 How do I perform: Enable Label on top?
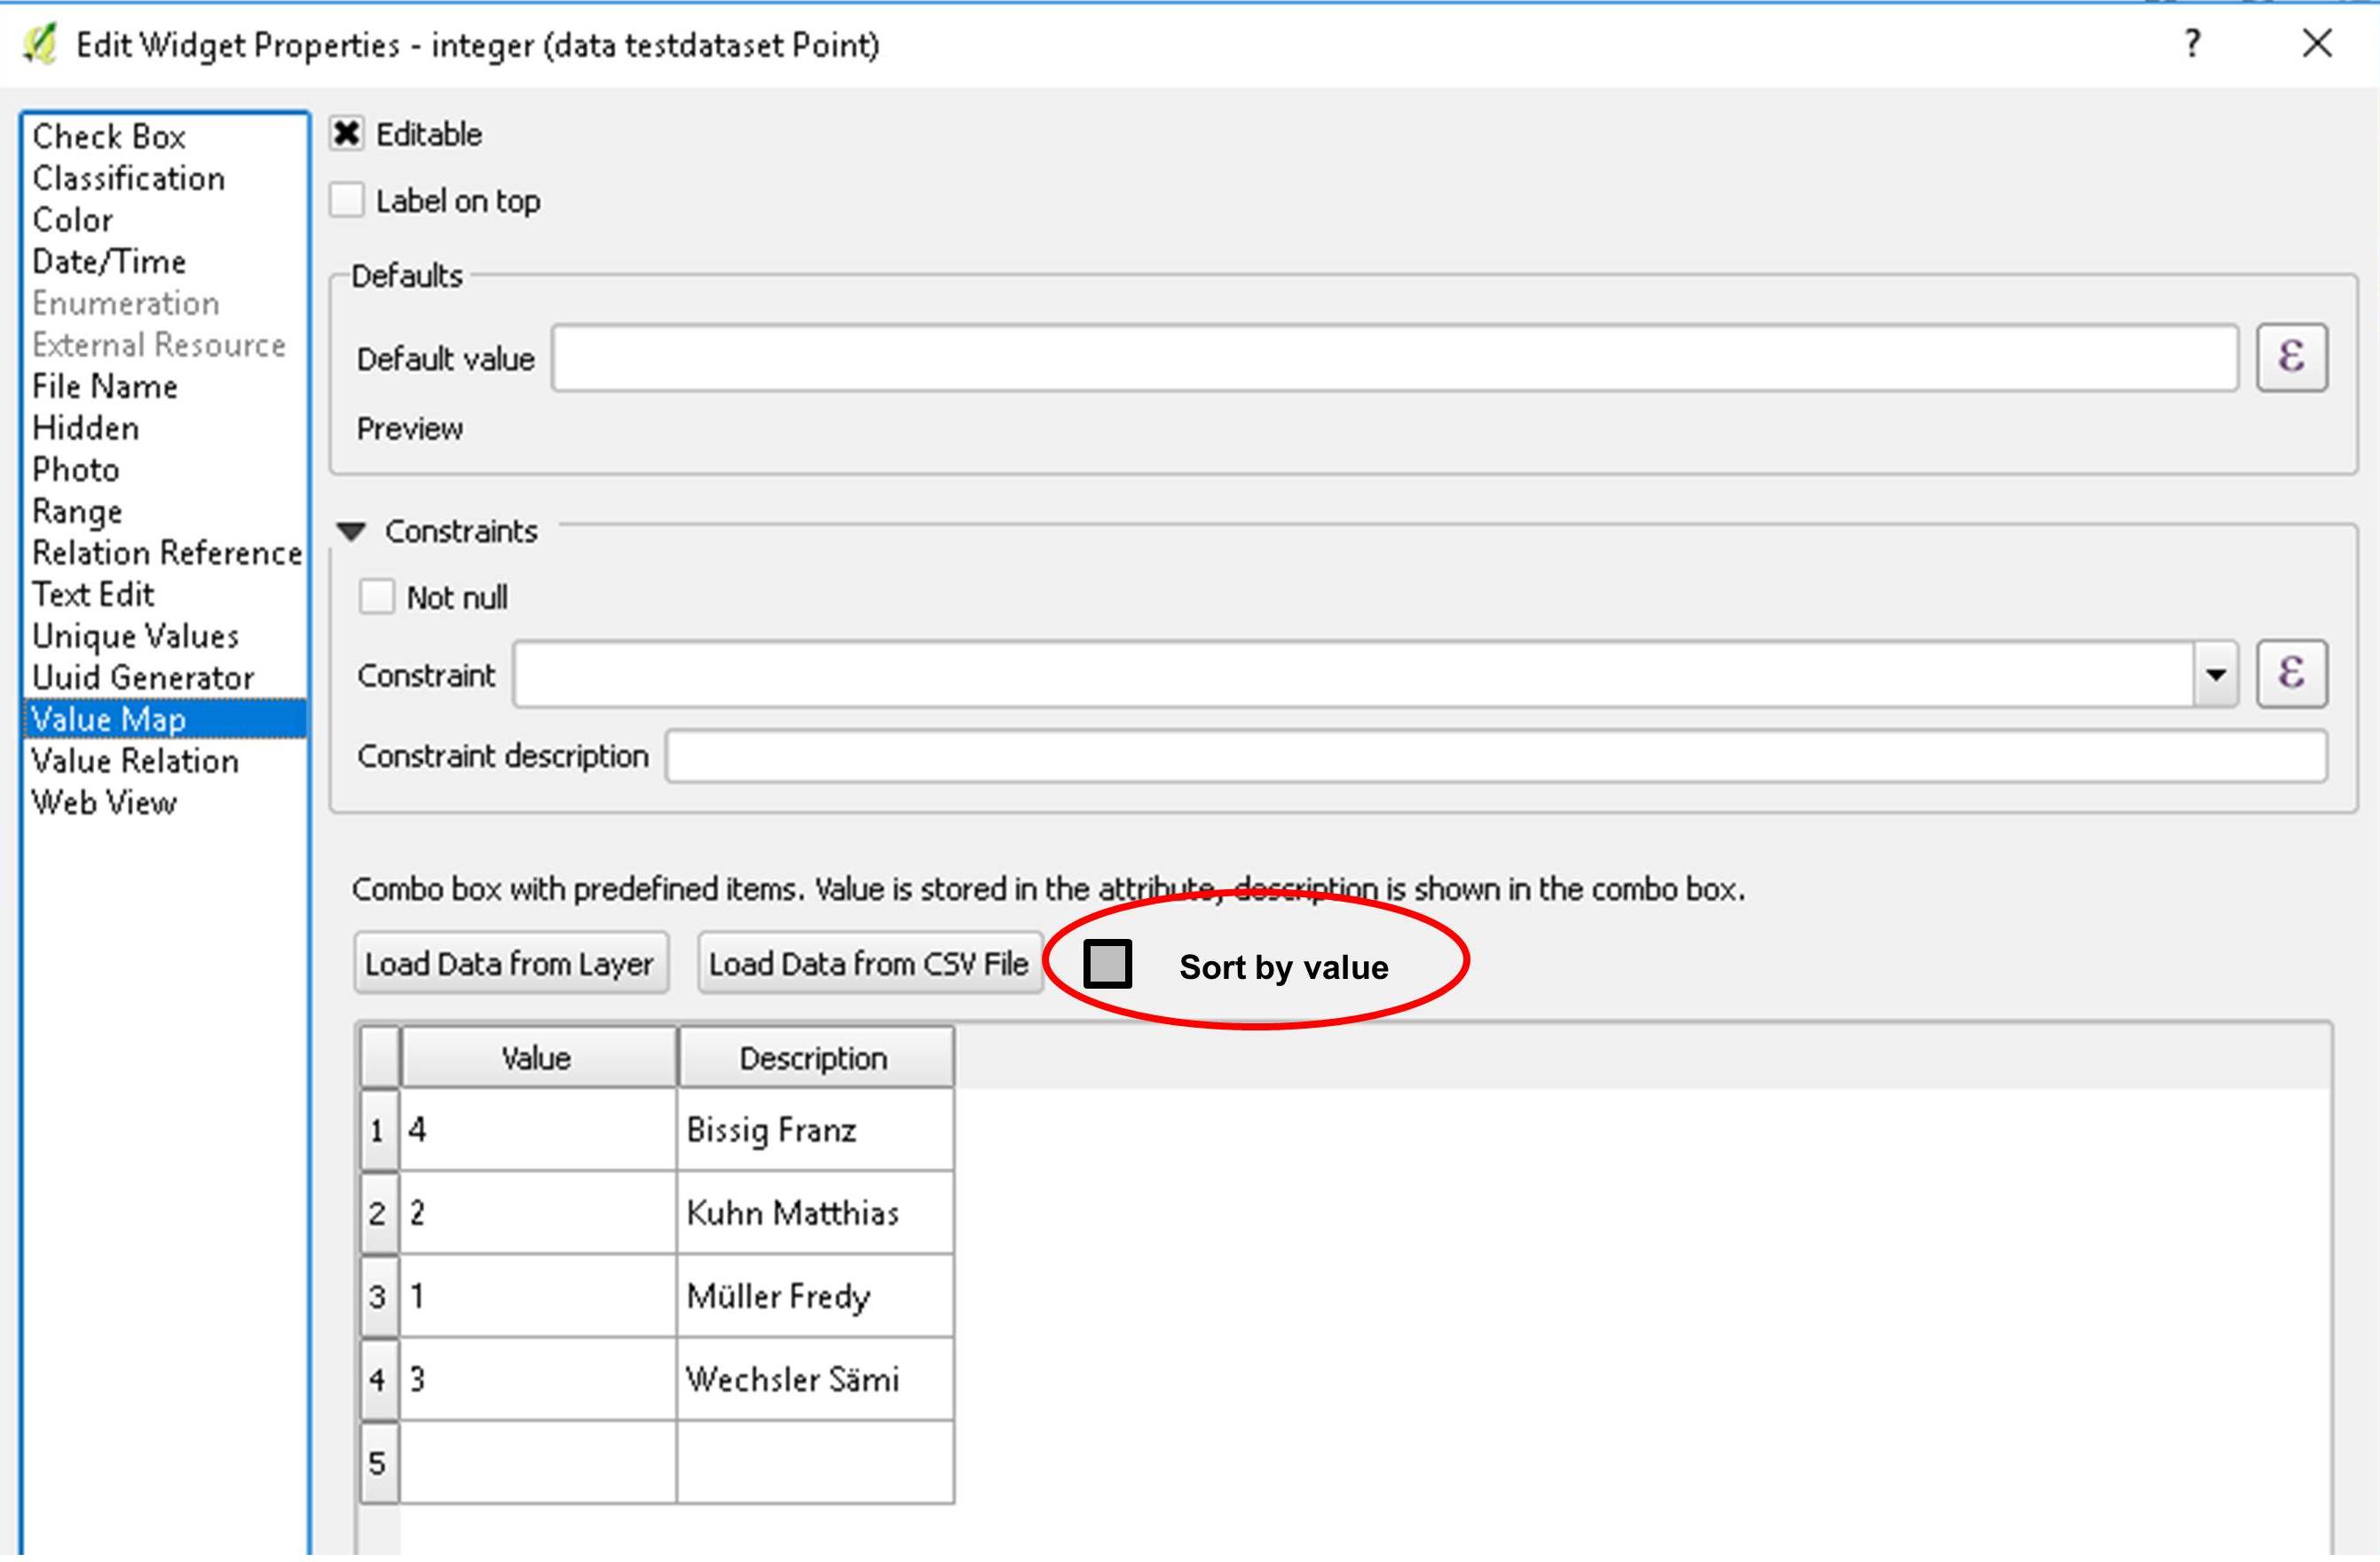[x=347, y=200]
